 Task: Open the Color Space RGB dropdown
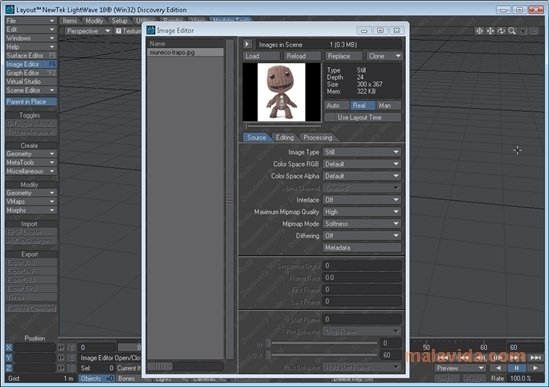click(362, 164)
